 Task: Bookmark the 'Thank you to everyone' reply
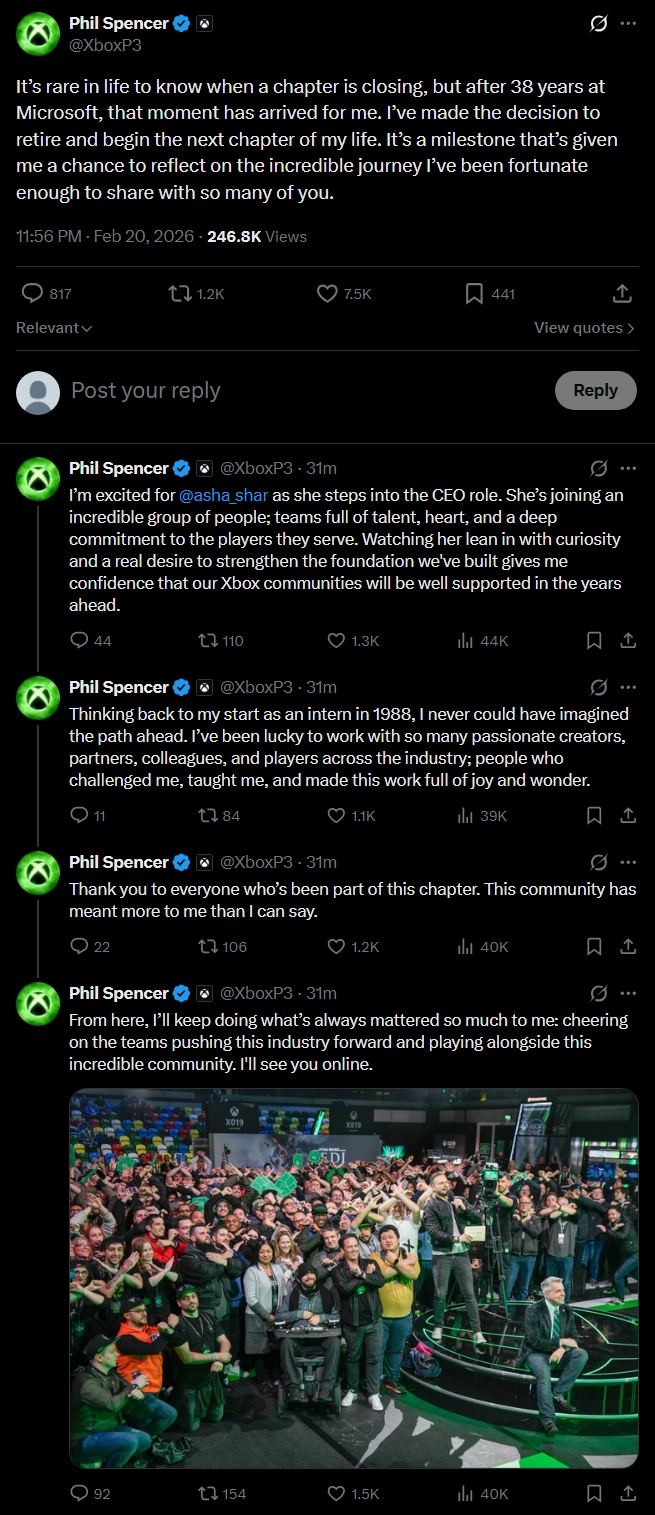594,947
